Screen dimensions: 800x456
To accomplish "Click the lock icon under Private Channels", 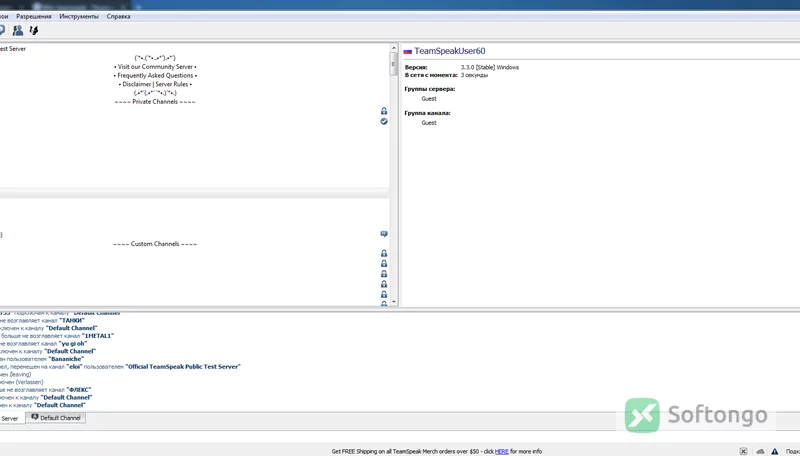I will 384,111.
